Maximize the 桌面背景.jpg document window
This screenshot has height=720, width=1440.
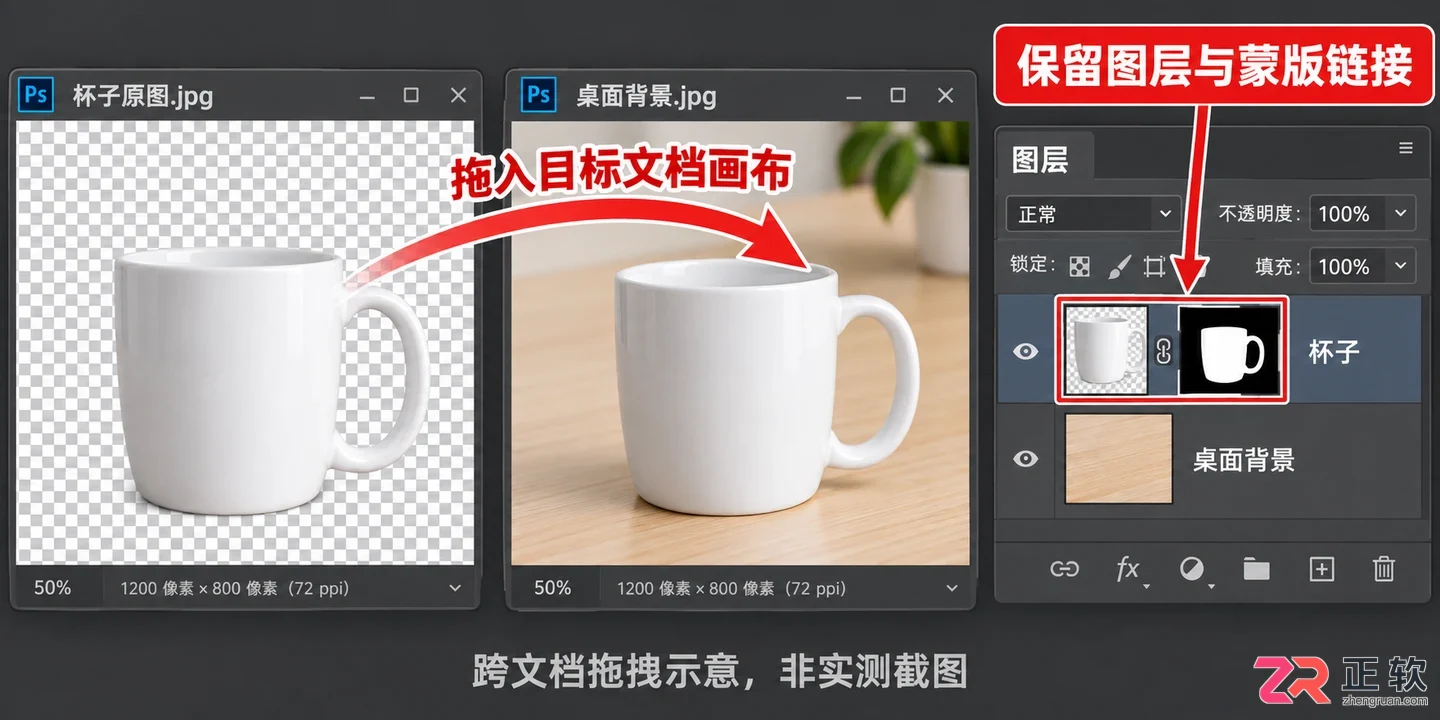click(898, 95)
